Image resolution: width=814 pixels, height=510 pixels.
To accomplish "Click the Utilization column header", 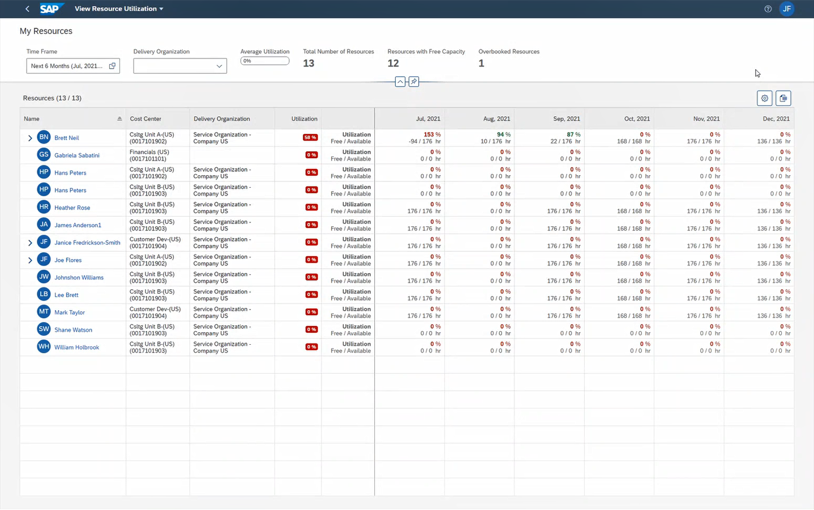I will [298, 119].
